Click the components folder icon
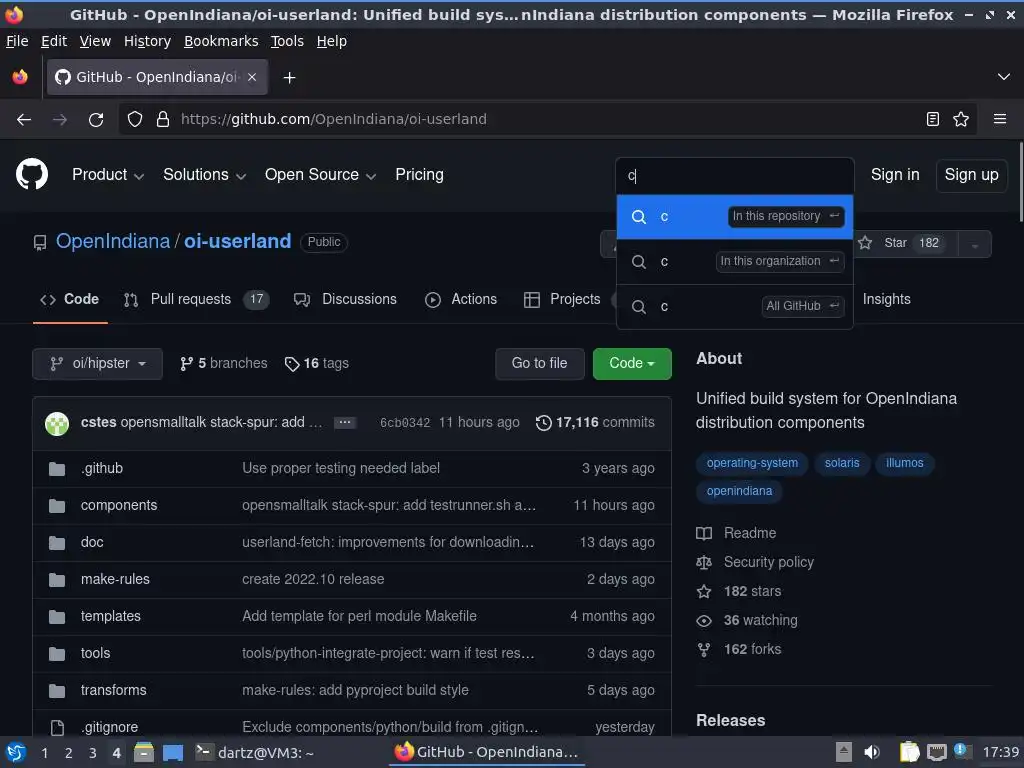This screenshot has width=1024, height=768. tap(57, 505)
